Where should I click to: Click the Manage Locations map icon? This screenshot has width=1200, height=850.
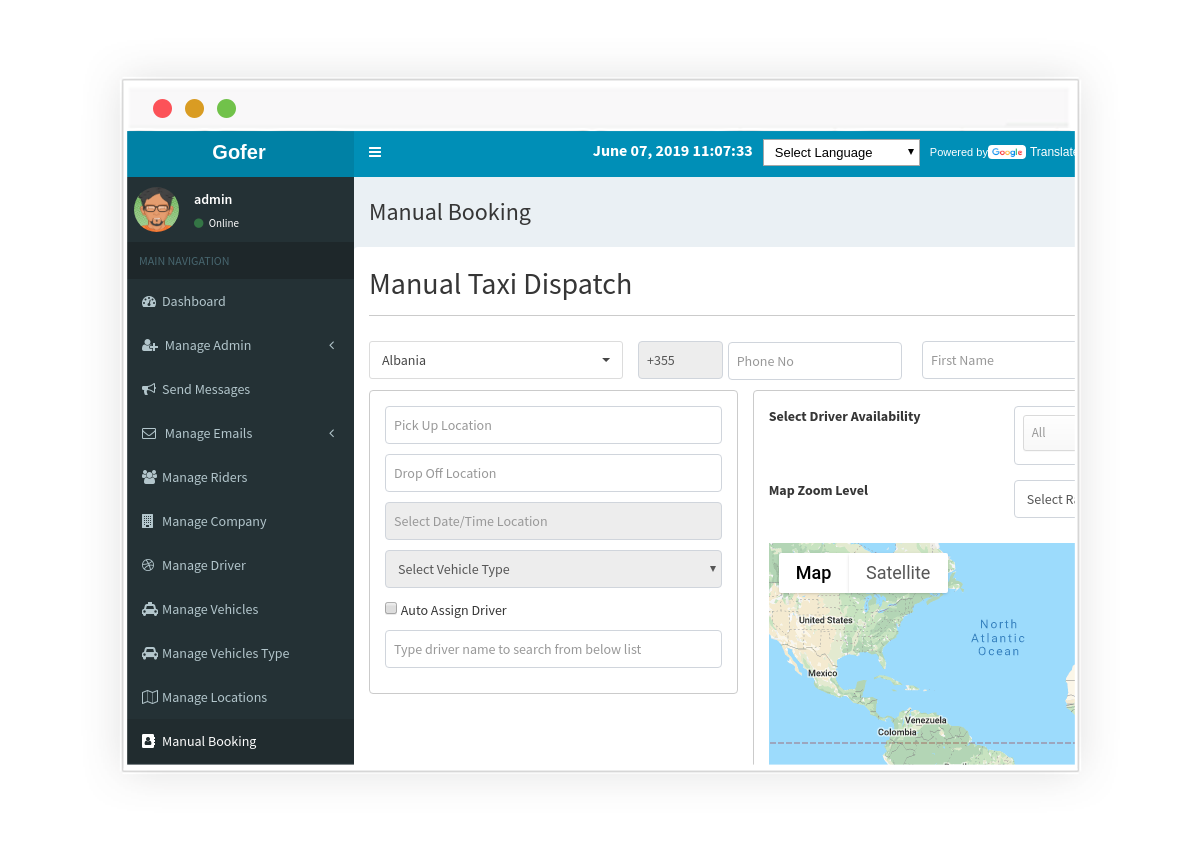pyautogui.click(x=149, y=697)
